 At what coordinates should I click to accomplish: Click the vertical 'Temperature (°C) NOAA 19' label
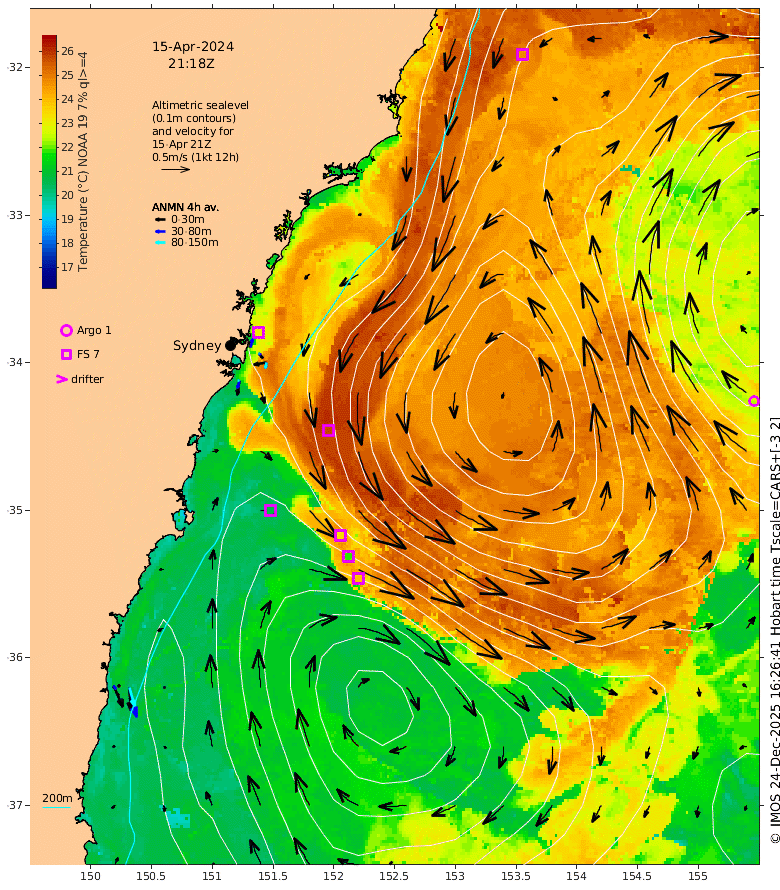pos(83,162)
